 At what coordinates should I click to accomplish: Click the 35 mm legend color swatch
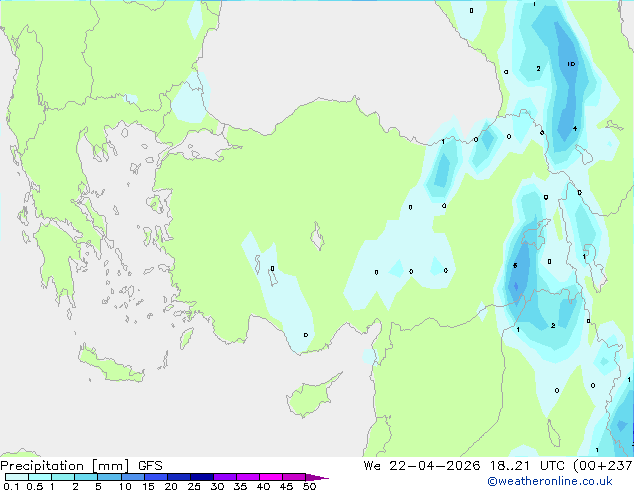(x=248, y=477)
